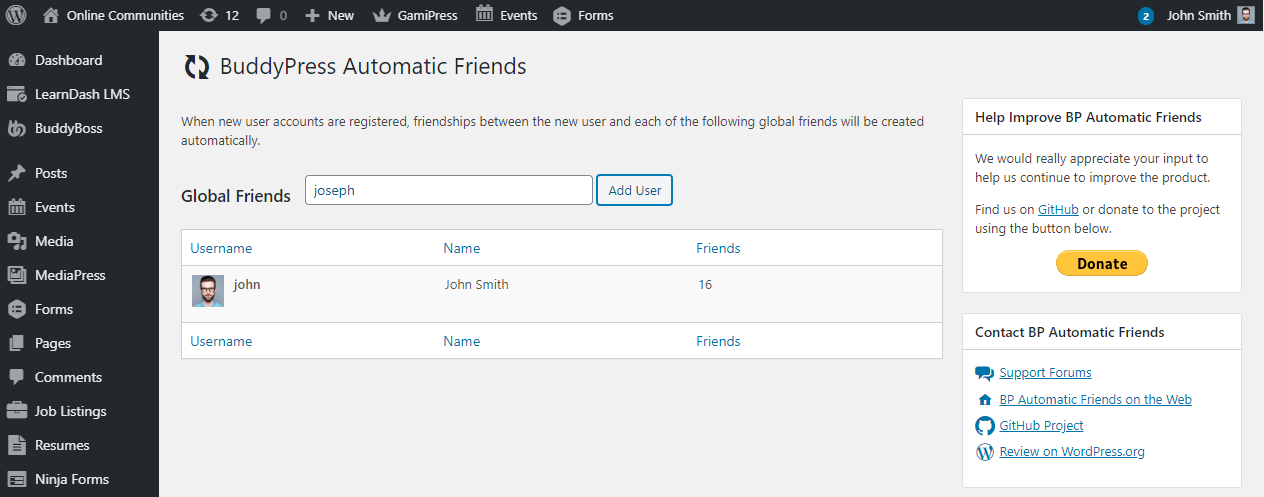The width and height of the screenshot is (1264, 497).
Task: Click john's avatar thumbnail in table
Action: pyautogui.click(x=208, y=291)
